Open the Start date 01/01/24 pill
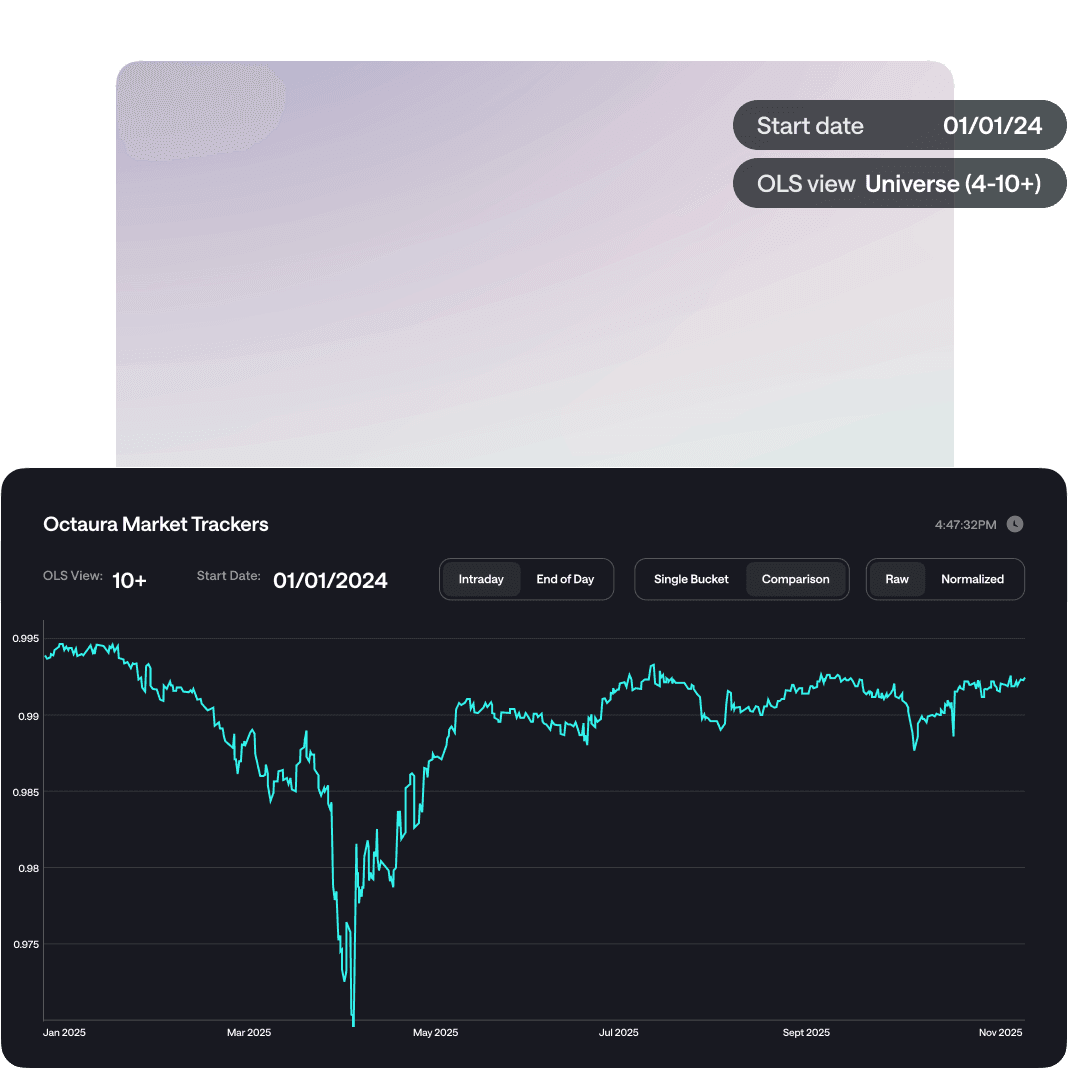Viewport: 1068px width, 1069px height. tap(899, 126)
